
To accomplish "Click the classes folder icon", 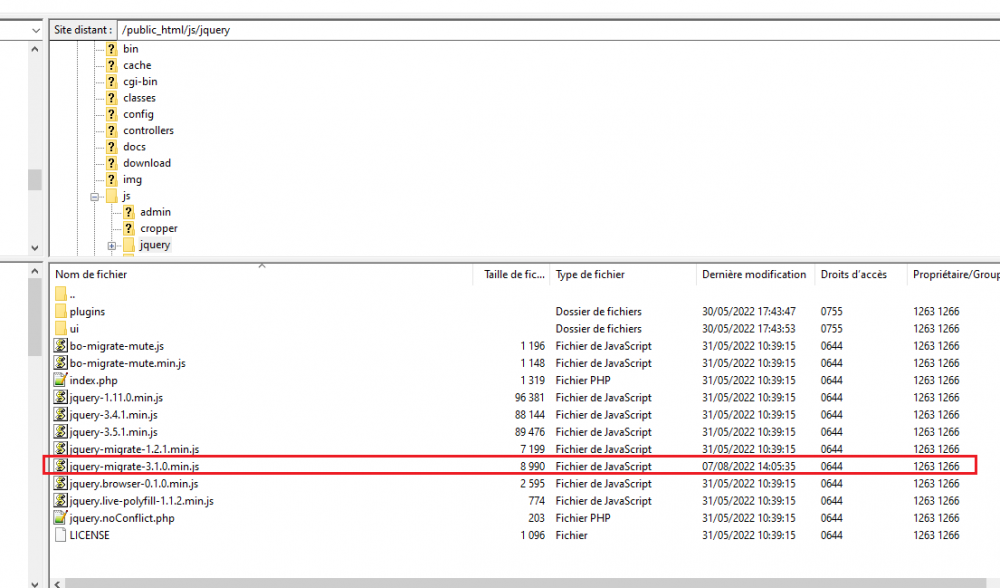I will (112, 98).
